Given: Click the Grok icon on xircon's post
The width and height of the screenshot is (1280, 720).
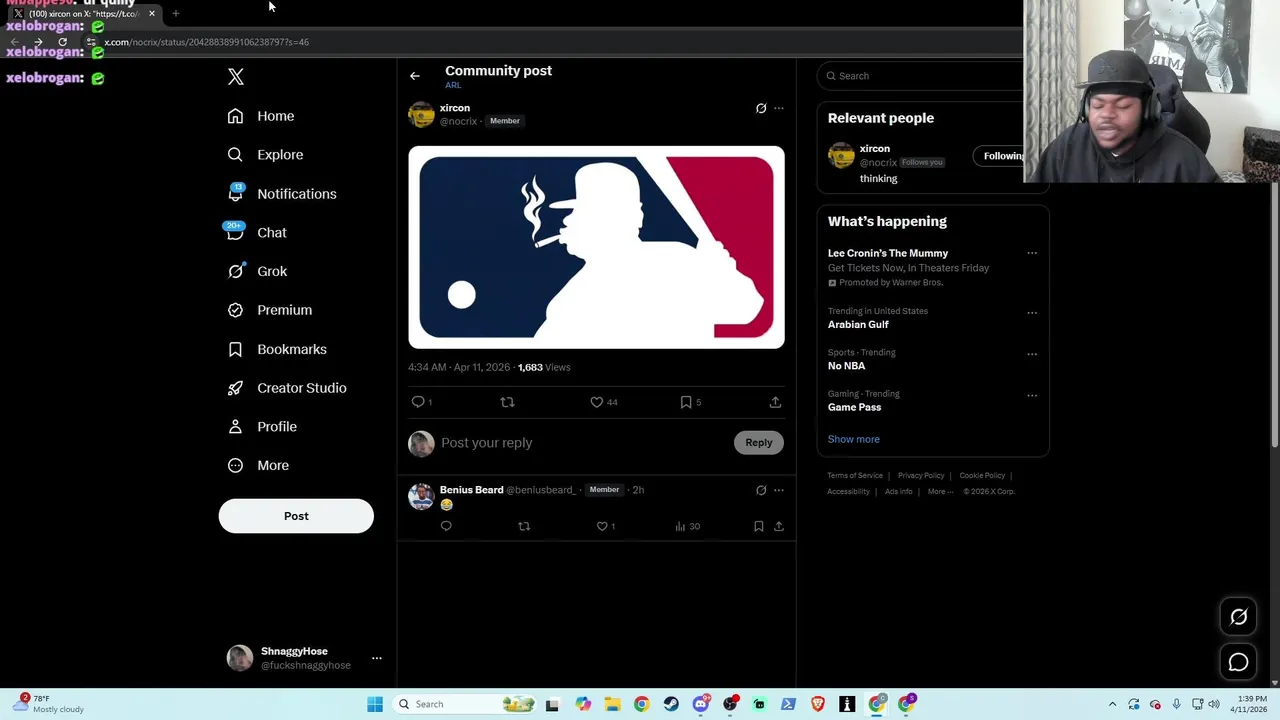Looking at the screenshot, I should coord(761,108).
